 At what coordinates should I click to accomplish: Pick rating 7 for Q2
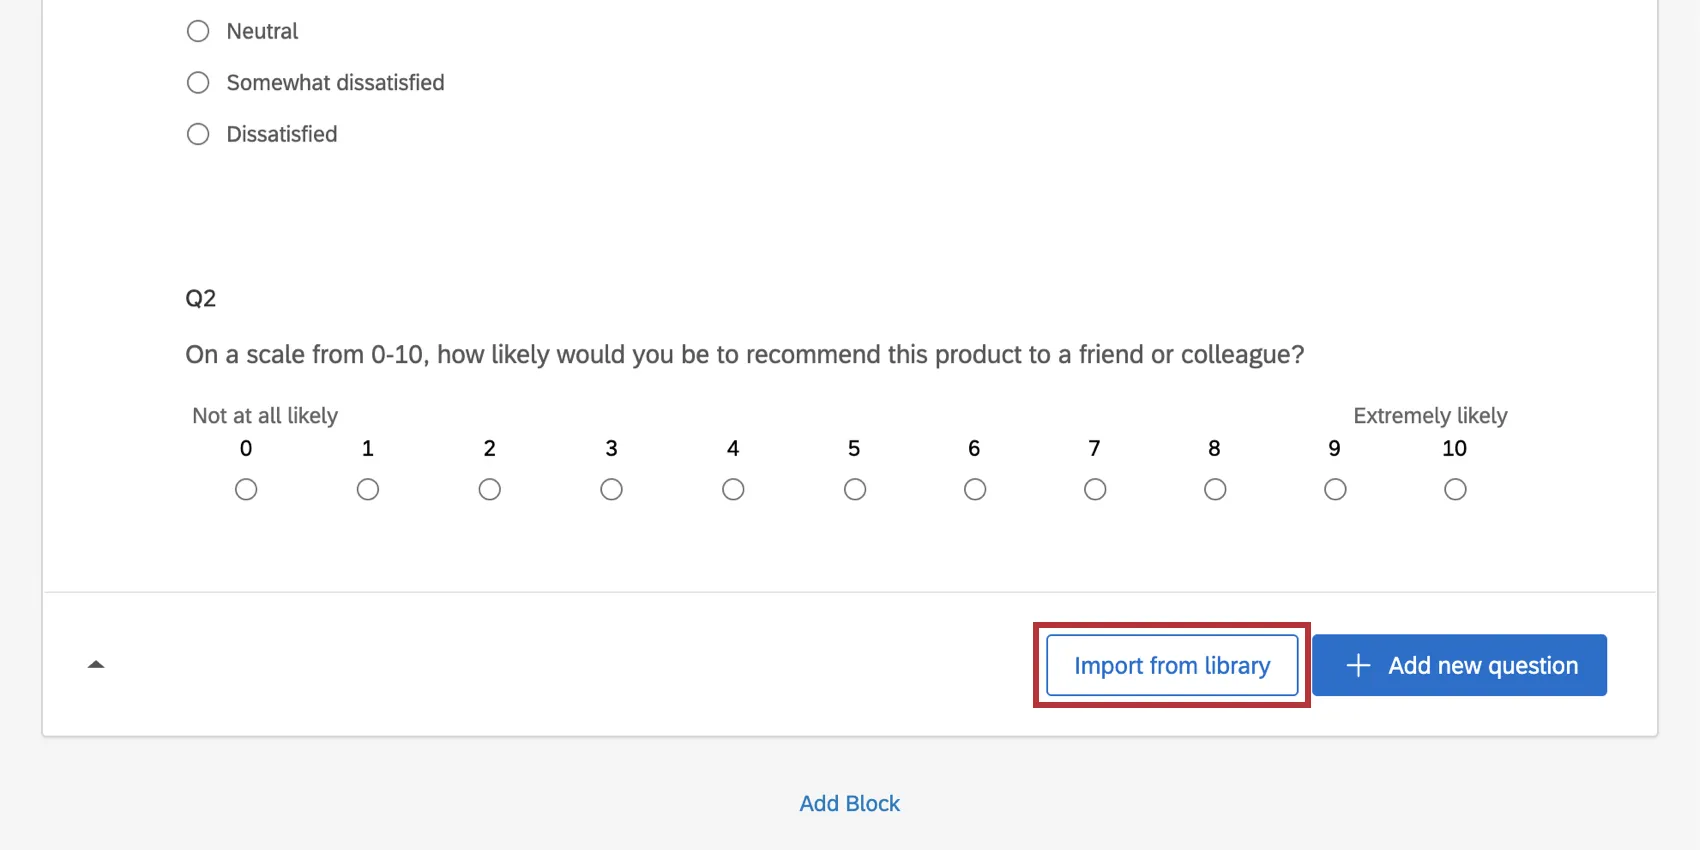[x=1094, y=489]
